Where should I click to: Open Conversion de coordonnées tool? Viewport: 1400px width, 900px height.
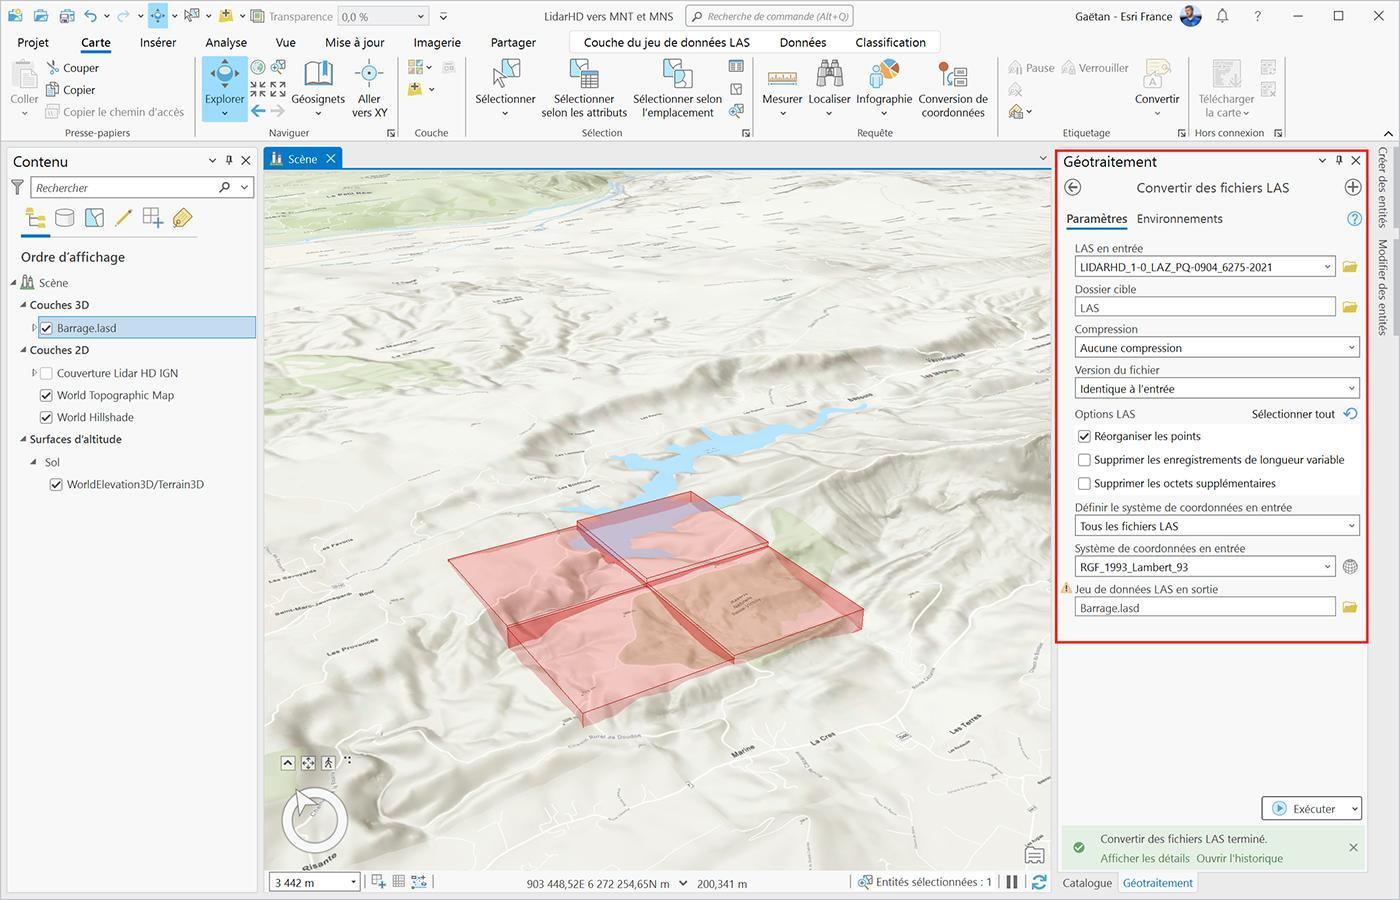(x=953, y=88)
